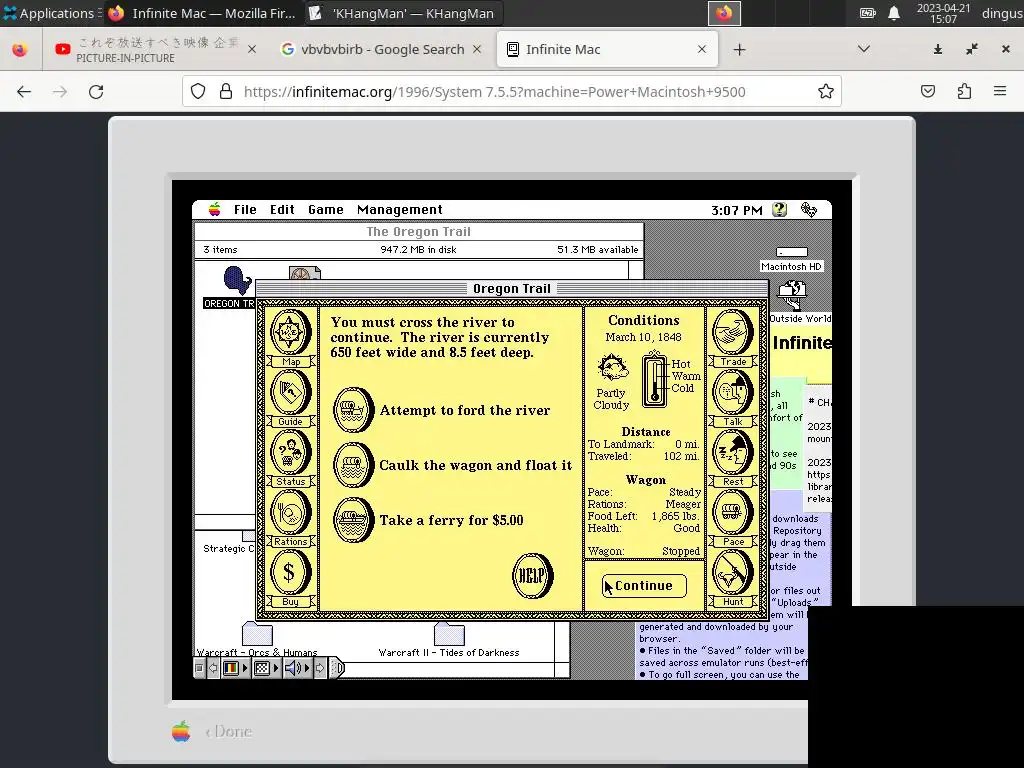The height and width of the screenshot is (768, 1024).
Task: Switch to the Infinite Mac browser tab
Action: [x=607, y=49]
